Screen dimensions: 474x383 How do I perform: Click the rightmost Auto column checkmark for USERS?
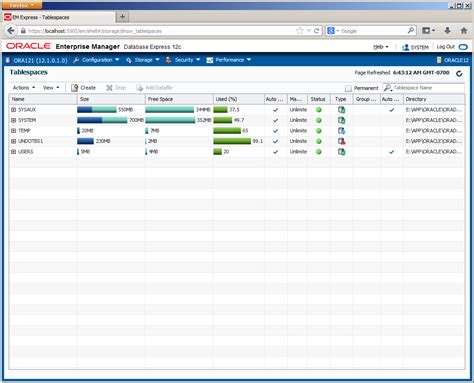pyautogui.click(x=392, y=152)
